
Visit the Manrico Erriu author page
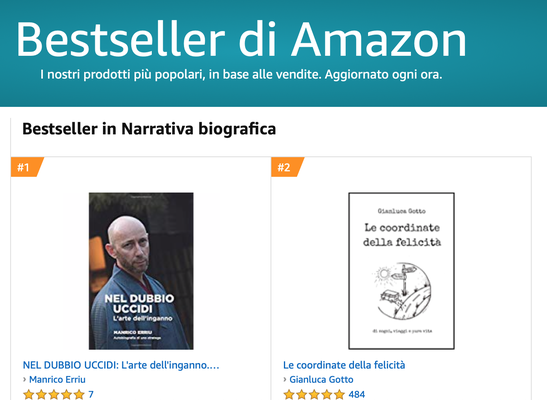(57, 379)
